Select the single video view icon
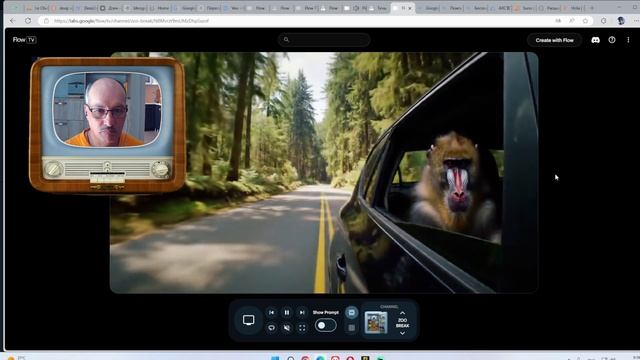The width and height of the screenshot is (640, 360). pos(351,313)
